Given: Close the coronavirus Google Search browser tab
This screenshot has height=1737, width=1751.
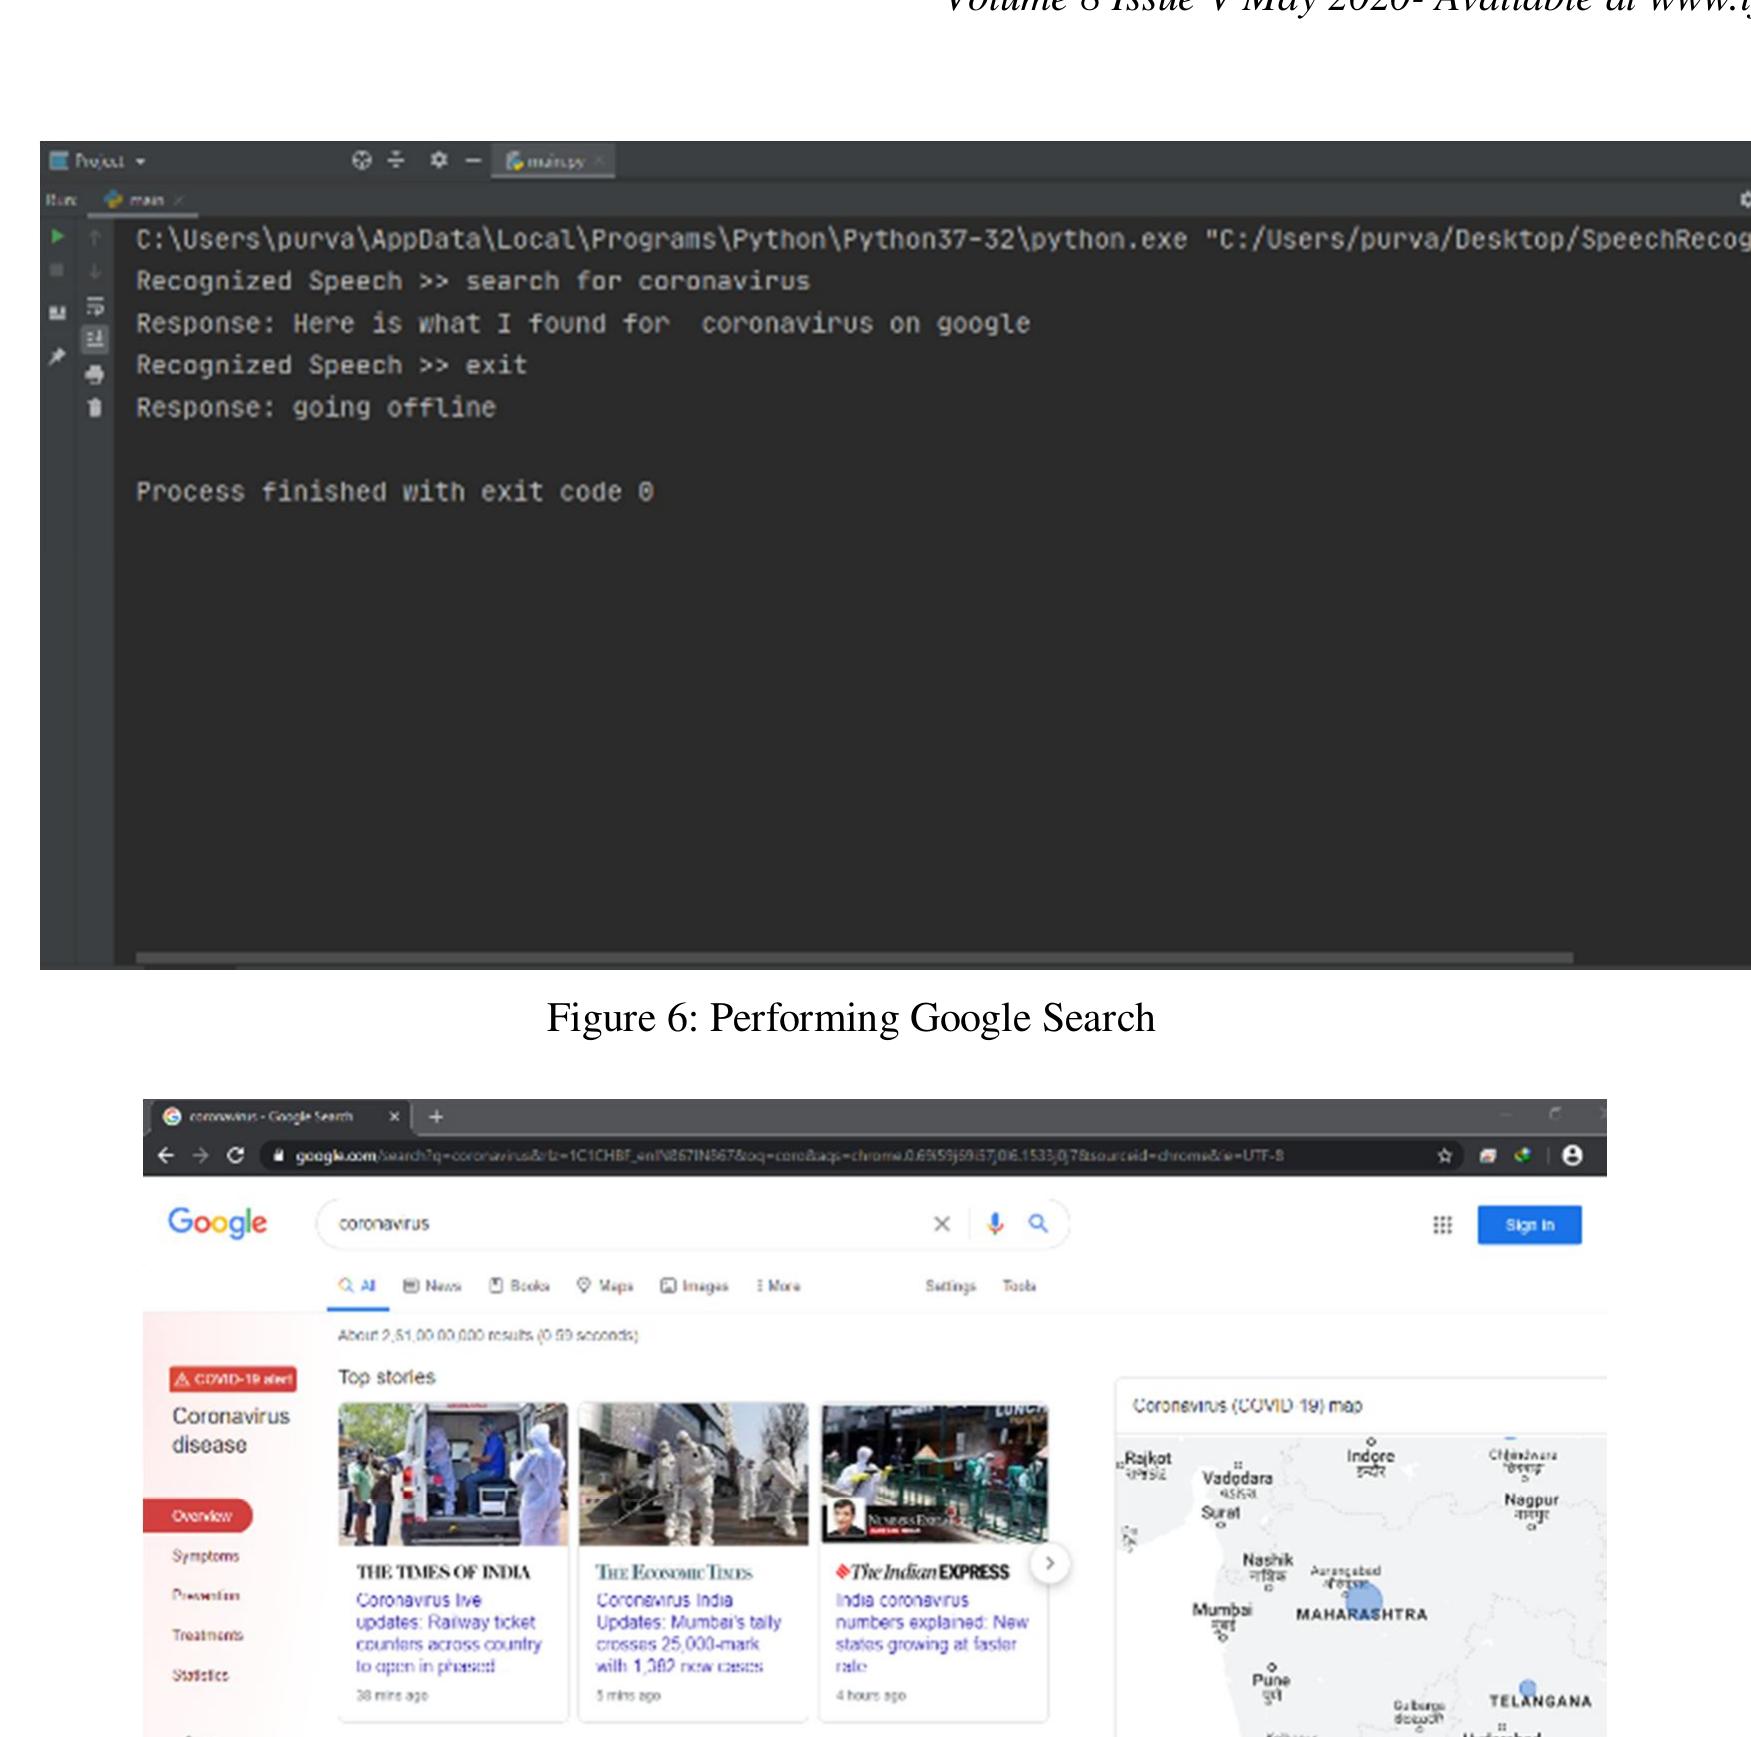Looking at the screenshot, I should (x=394, y=1117).
